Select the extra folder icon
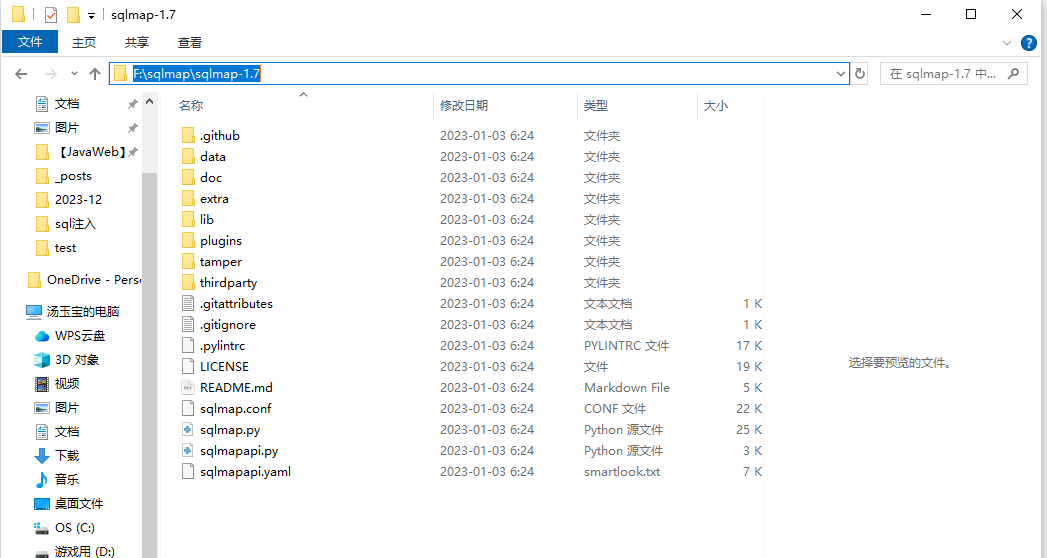The height and width of the screenshot is (558, 1047). coord(188,199)
